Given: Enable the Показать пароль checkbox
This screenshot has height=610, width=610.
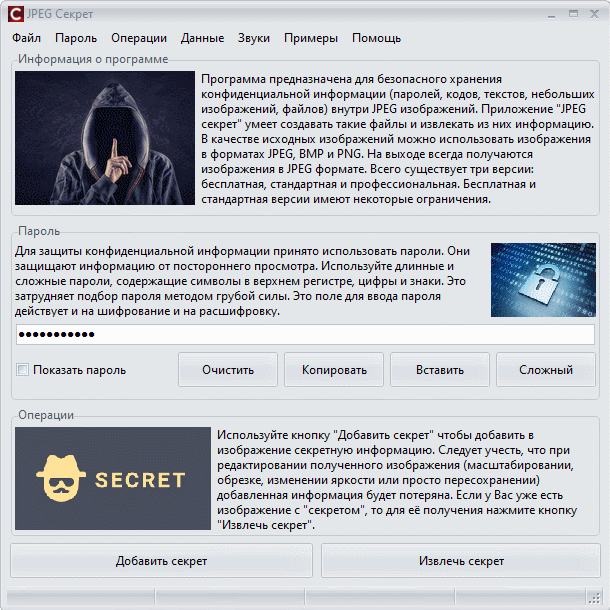Looking at the screenshot, I should [23, 369].
